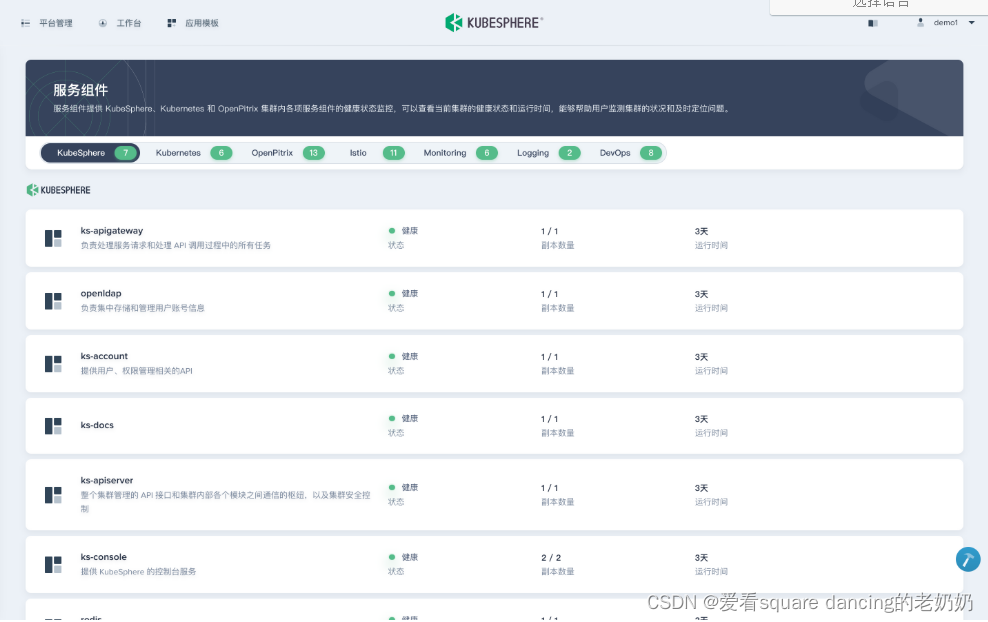This screenshot has height=622, width=988.
Task: Click the blue hammer toolbox floating button
Action: pyautogui.click(x=968, y=559)
